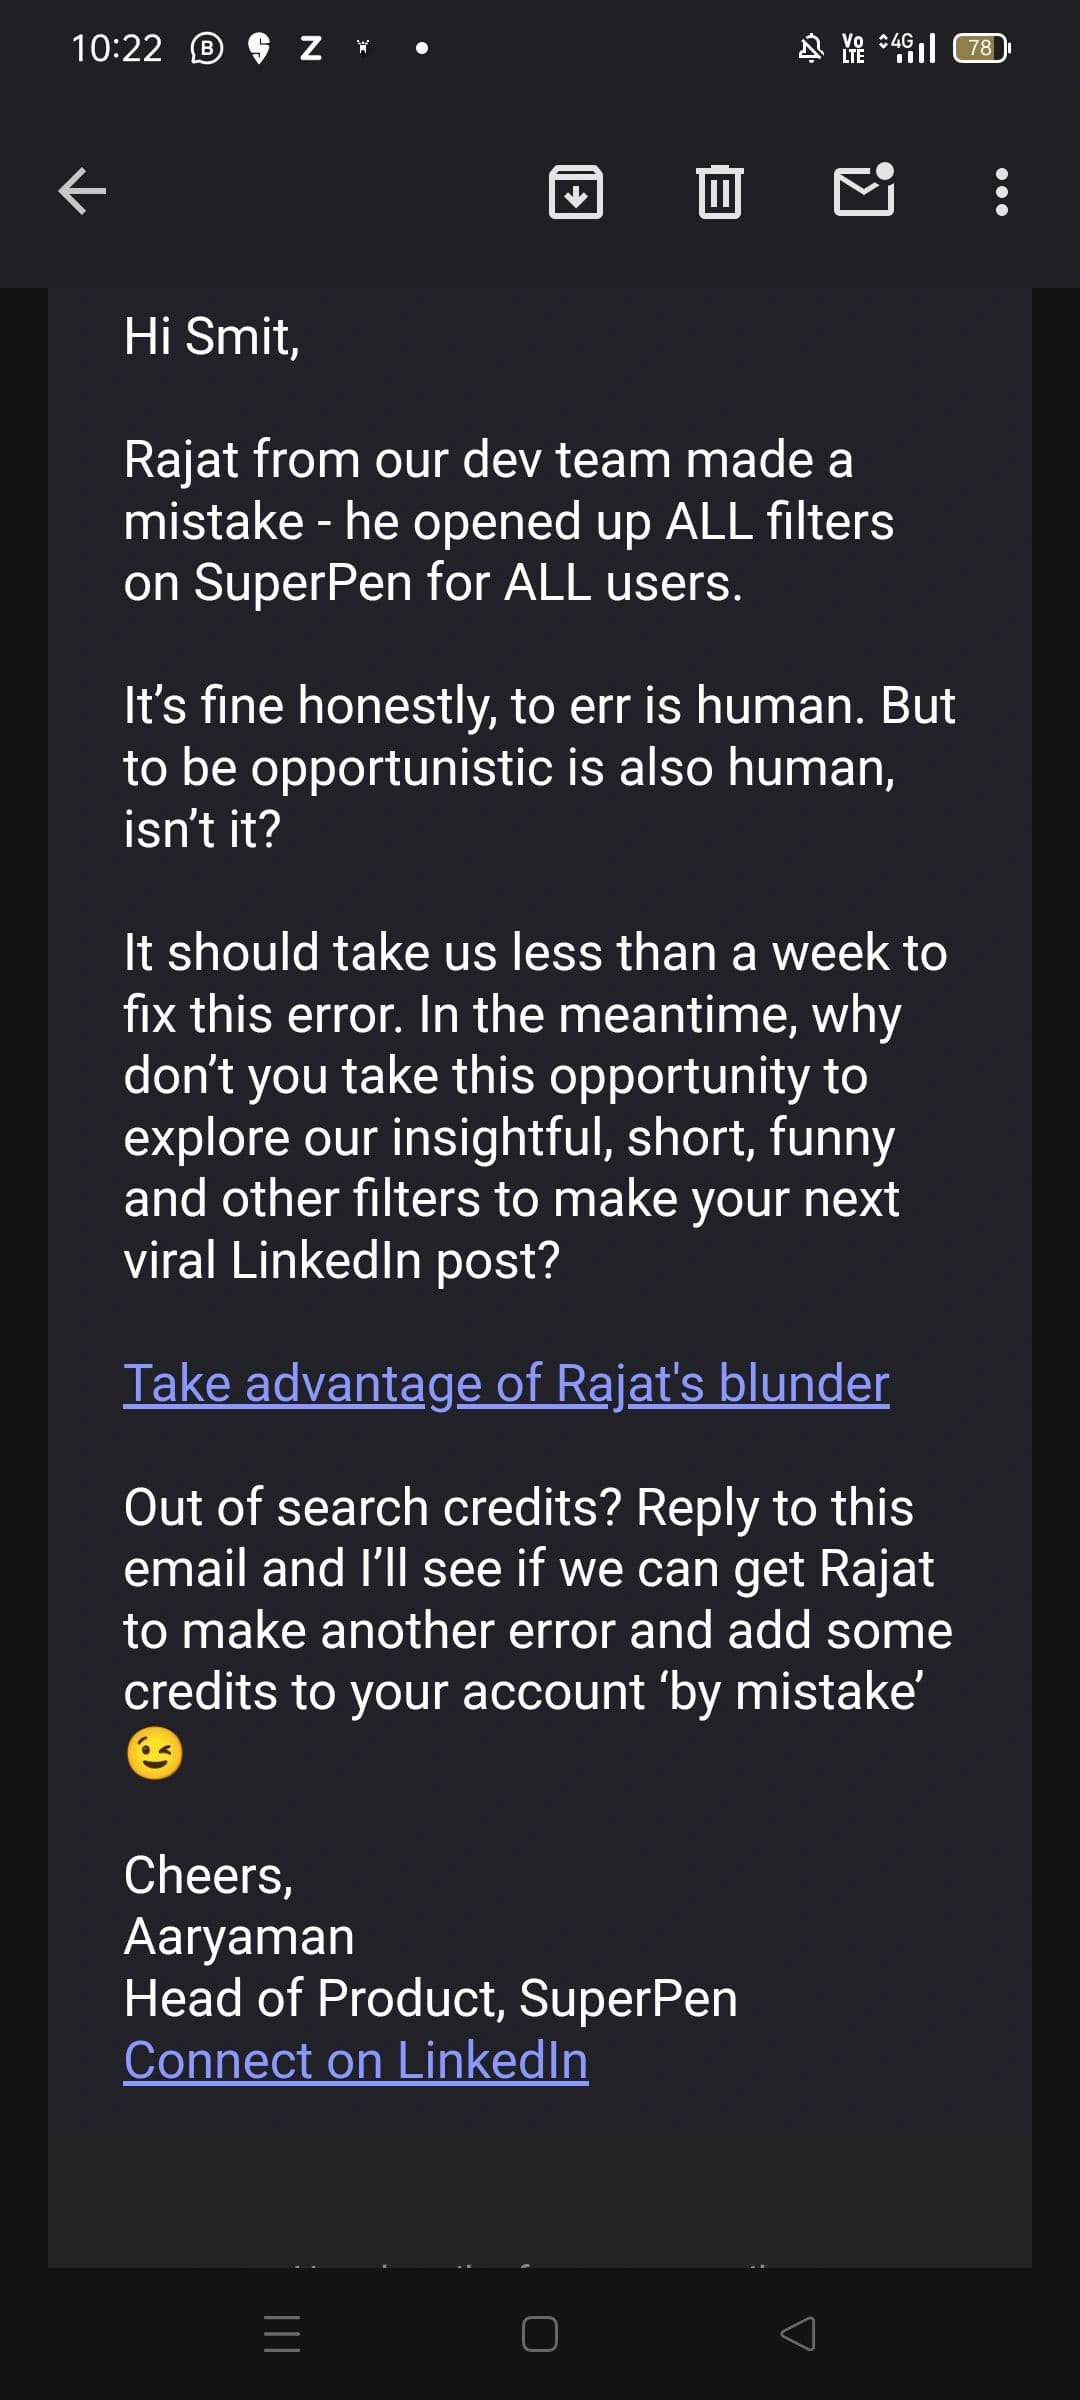Tap the winking face emoji
1080x2400 pixels.
pos(155,1754)
